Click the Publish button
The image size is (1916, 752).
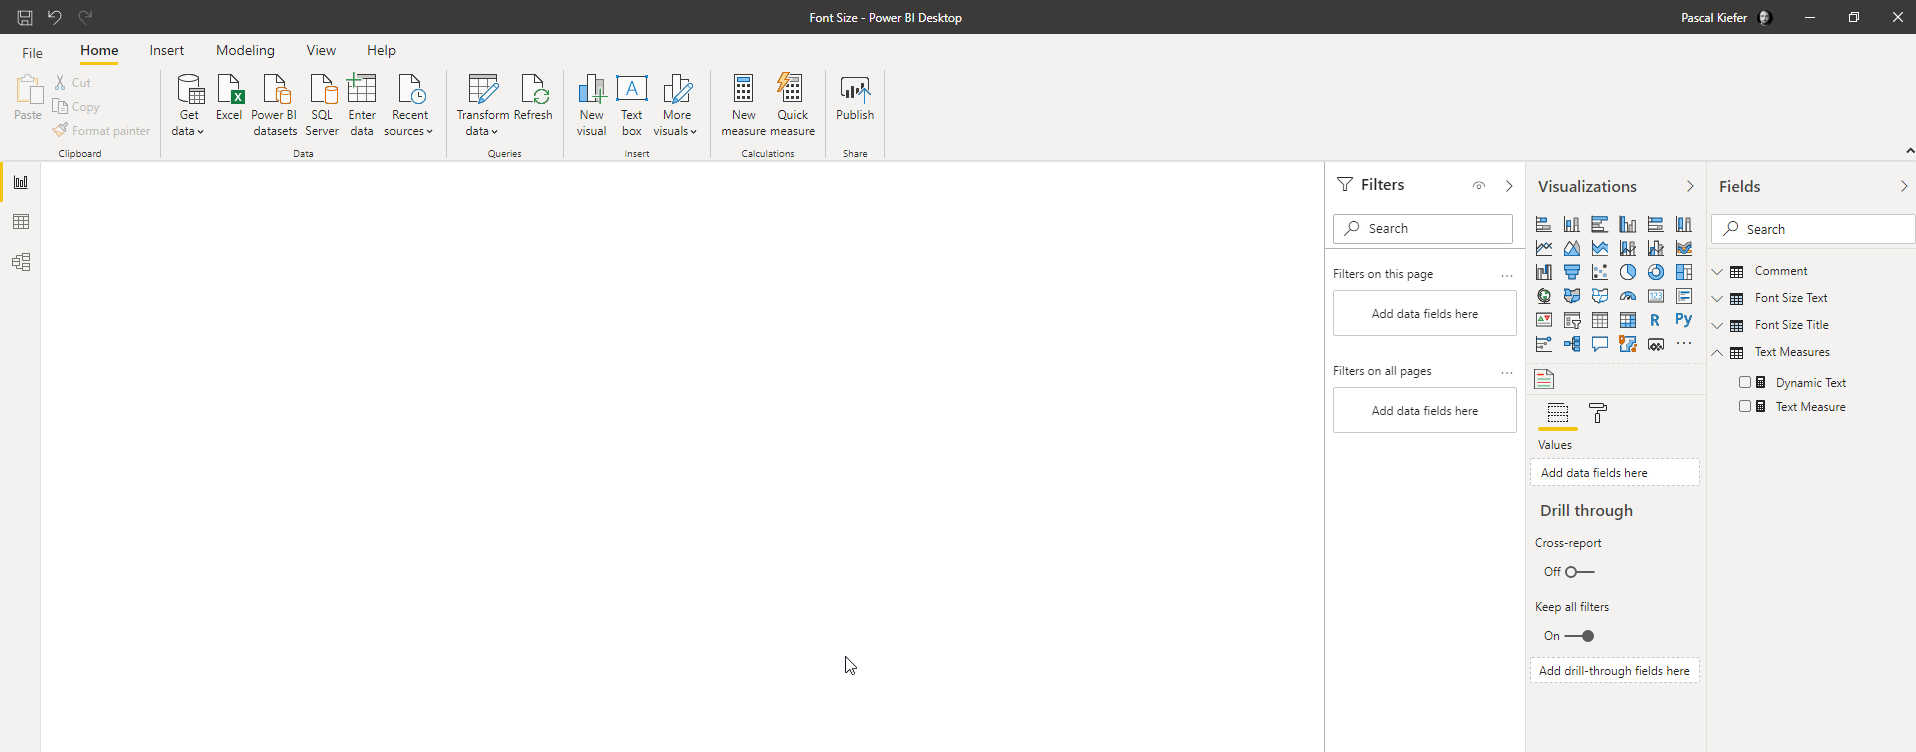pyautogui.click(x=855, y=98)
